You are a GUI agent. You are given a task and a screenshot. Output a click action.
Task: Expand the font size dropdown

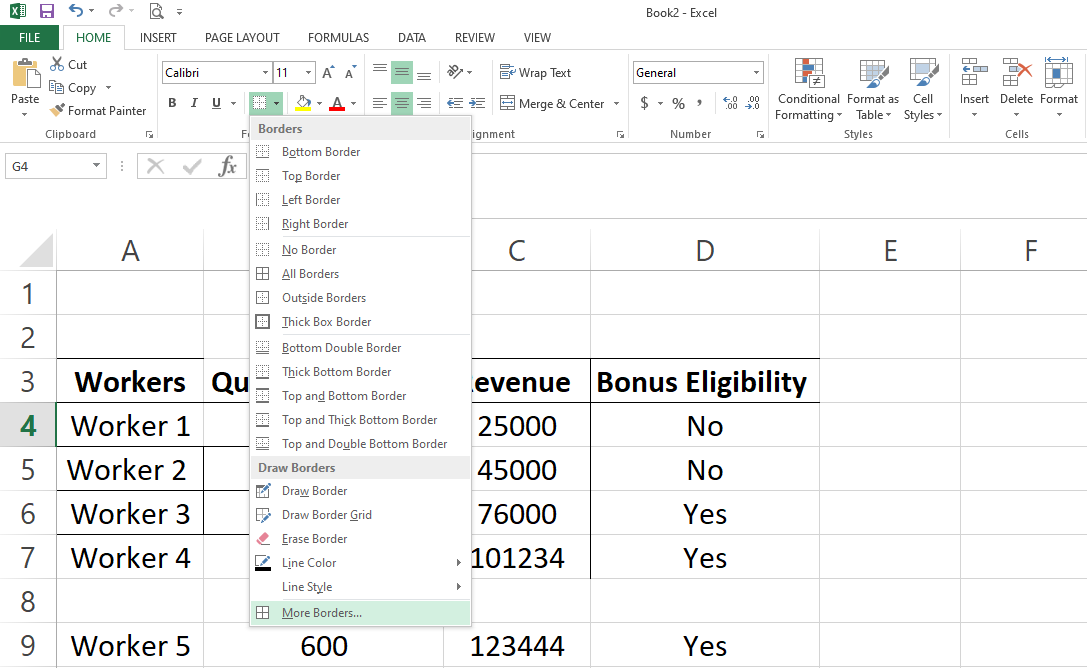[x=308, y=73]
